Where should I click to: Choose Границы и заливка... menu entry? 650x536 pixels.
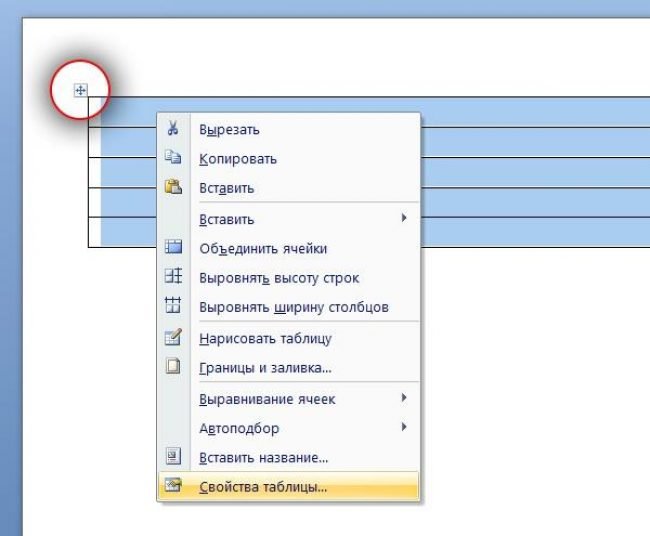(x=265, y=368)
